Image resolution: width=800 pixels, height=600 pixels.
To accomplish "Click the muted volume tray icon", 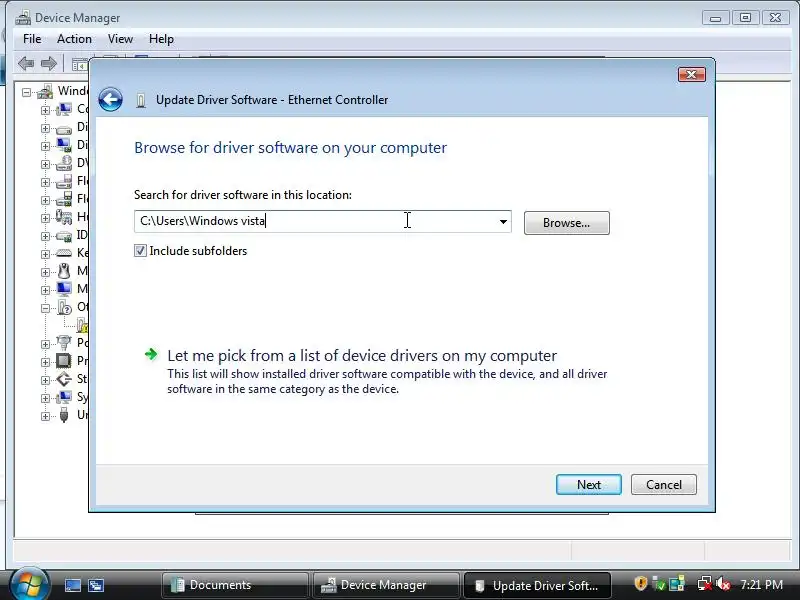I will click(723, 583).
